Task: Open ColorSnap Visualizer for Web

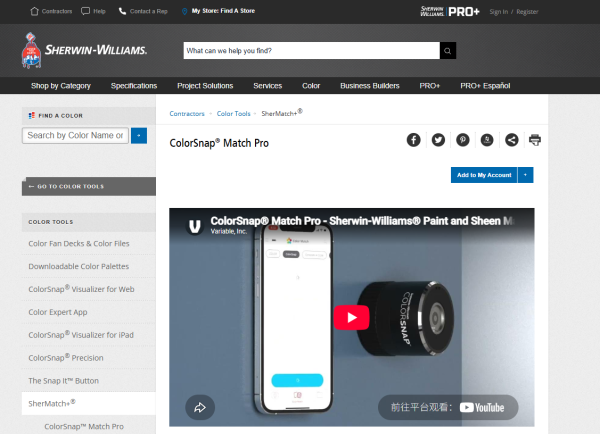Action: (81, 289)
